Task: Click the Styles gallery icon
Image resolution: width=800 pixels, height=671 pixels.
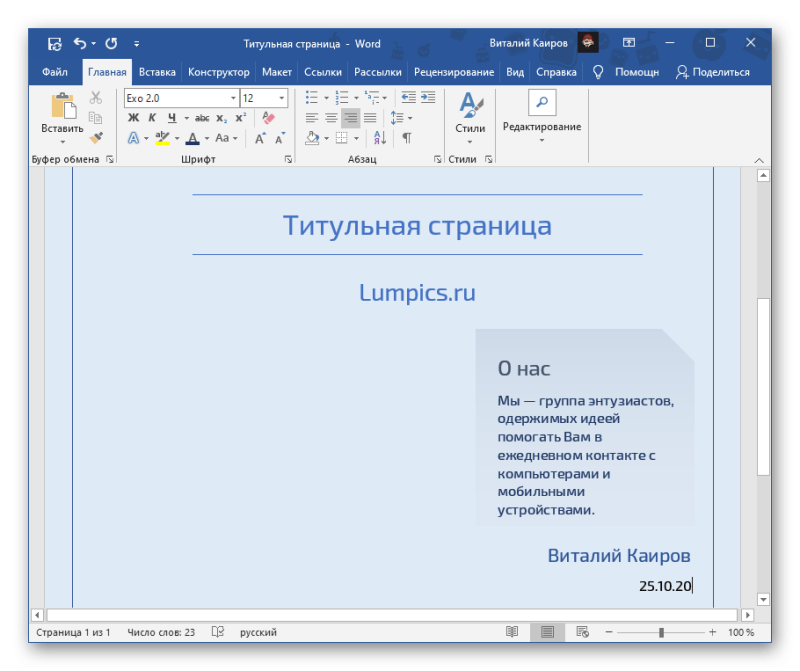Action: [x=470, y=105]
